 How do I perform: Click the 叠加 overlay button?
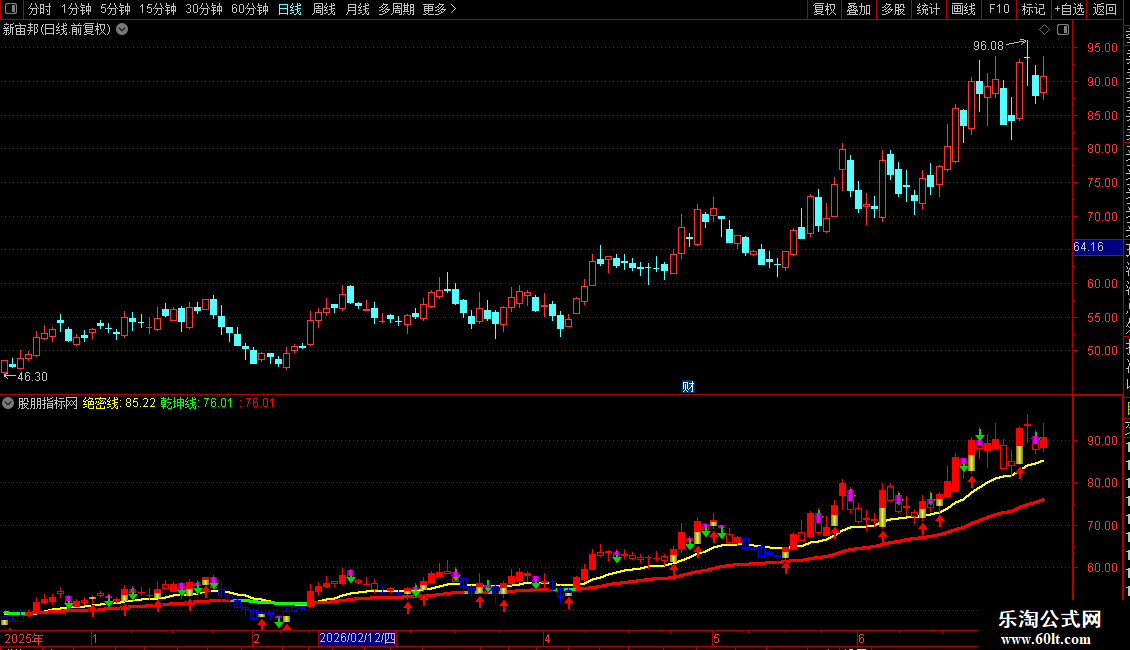click(858, 9)
